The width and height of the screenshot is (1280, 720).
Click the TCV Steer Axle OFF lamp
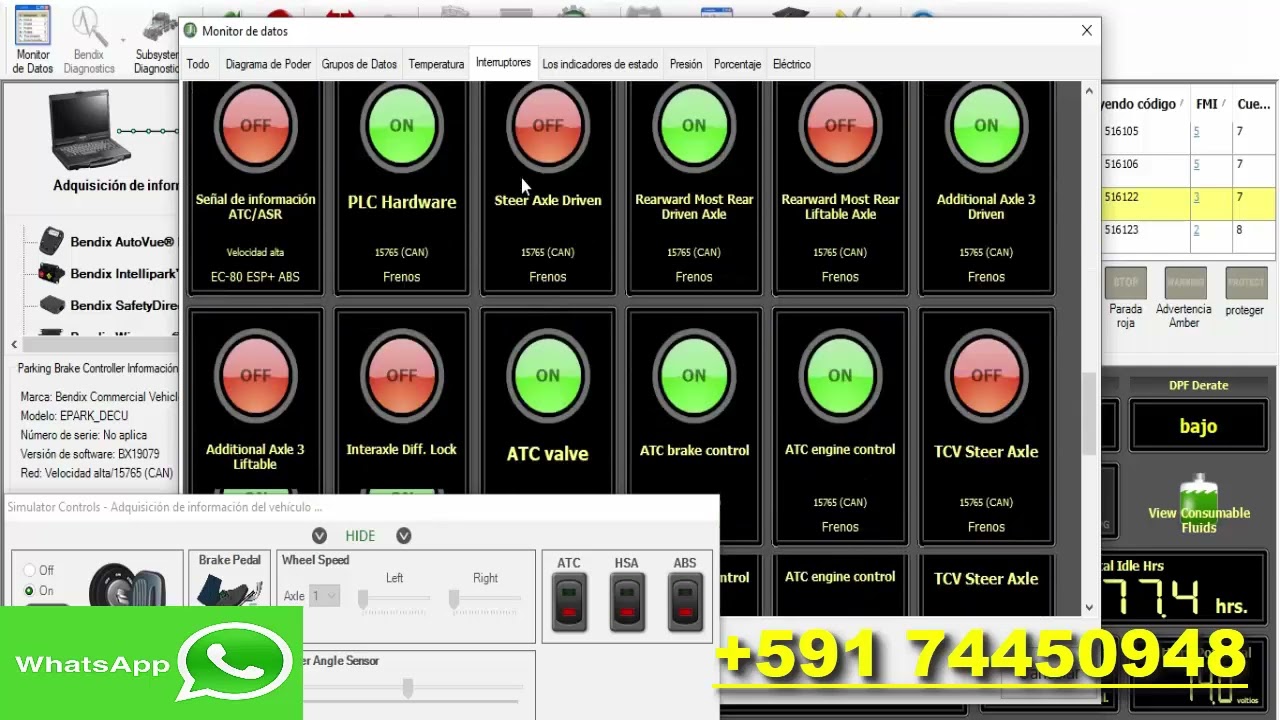[x=986, y=375]
